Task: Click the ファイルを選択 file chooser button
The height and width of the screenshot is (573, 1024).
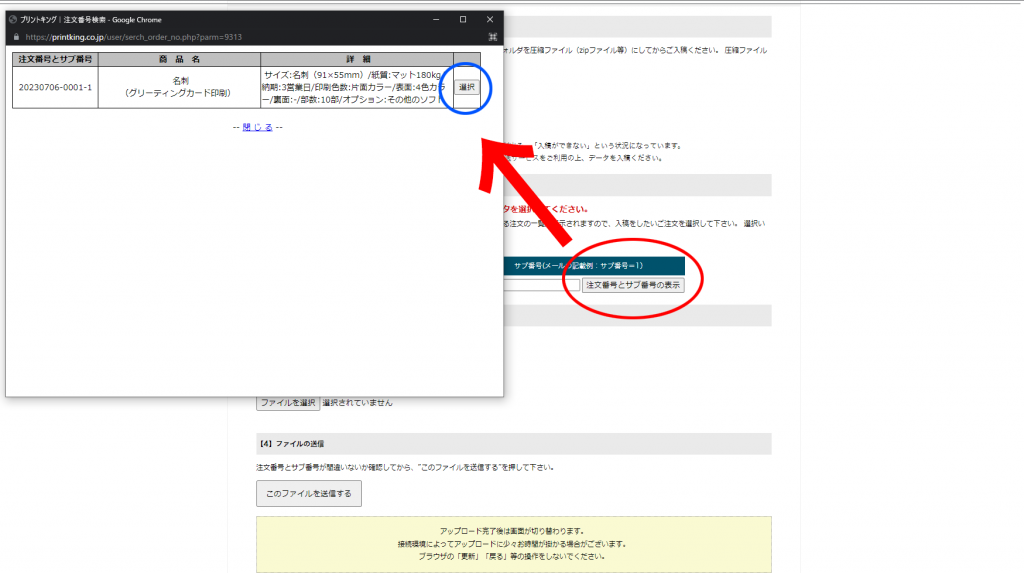Action: pyautogui.click(x=288, y=403)
